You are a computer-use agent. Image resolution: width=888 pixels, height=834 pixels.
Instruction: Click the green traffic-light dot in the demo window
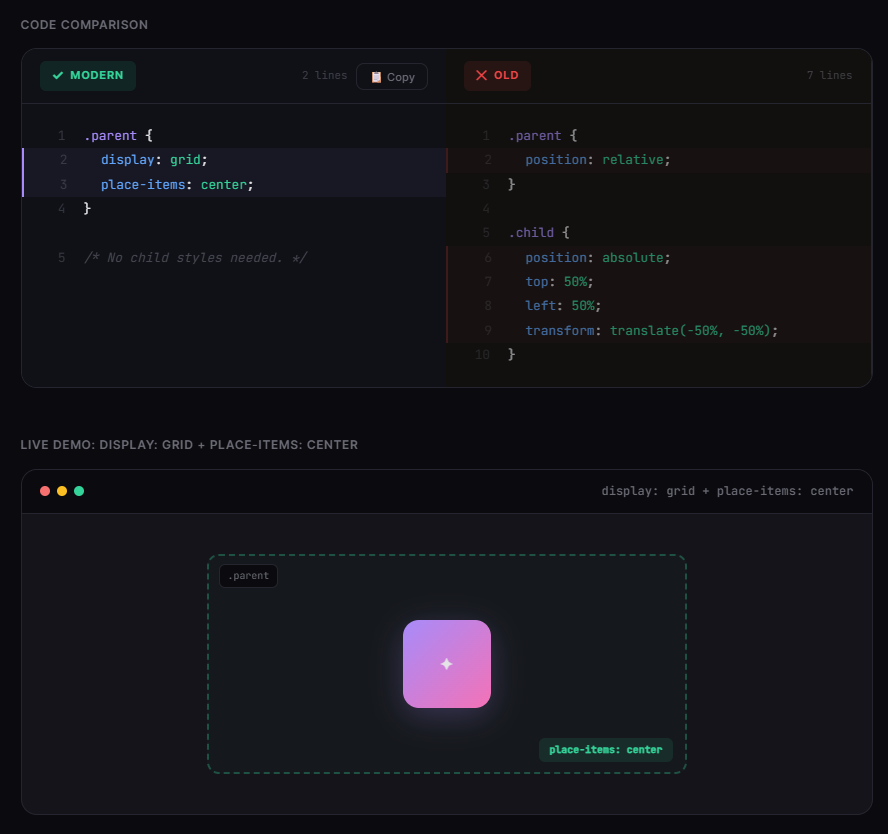click(78, 491)
